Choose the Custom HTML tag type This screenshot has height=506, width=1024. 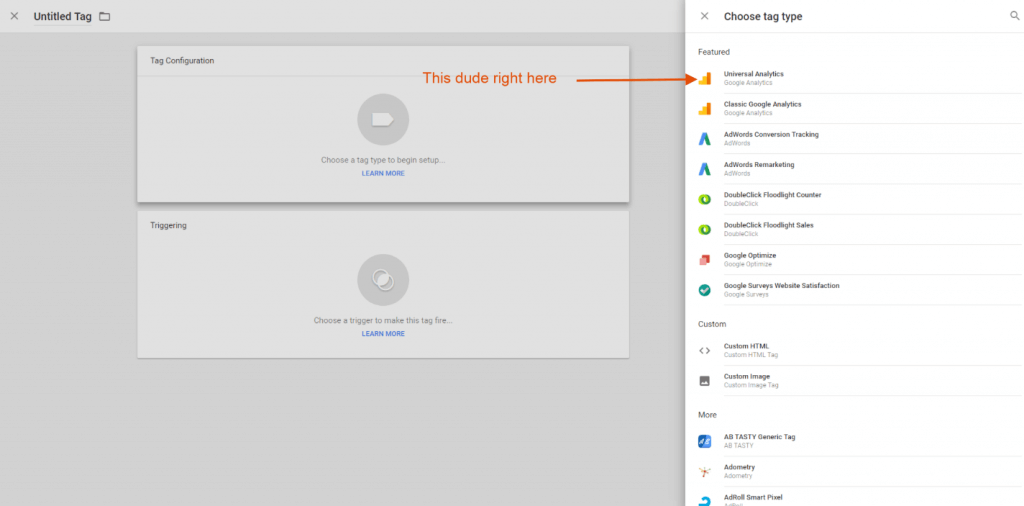coord(859,351)
